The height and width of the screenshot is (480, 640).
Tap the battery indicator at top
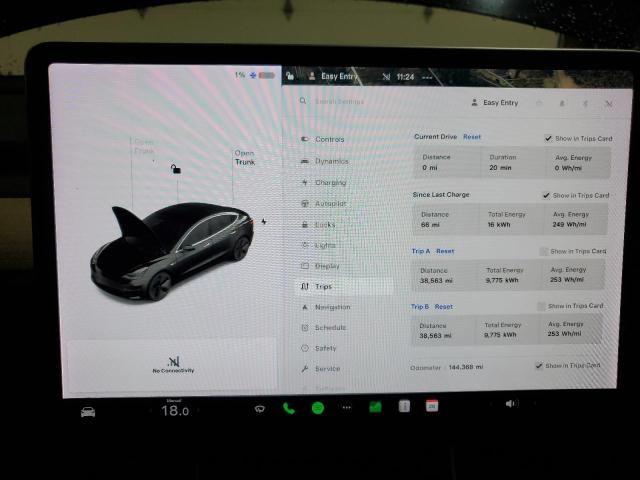[267, 76]
